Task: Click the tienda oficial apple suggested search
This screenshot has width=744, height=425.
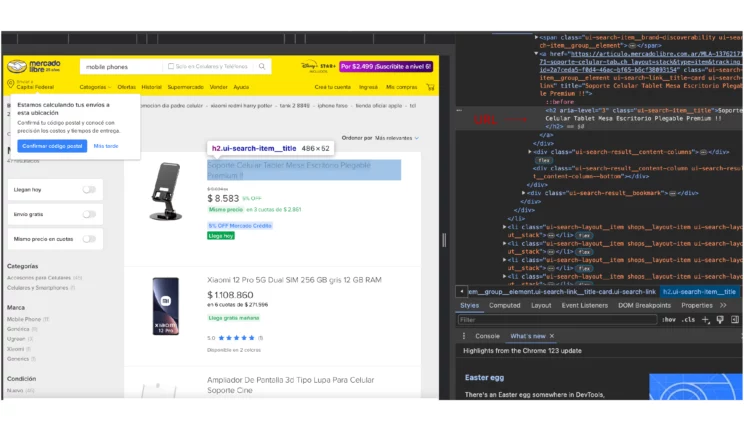Action: click(379, 106)
